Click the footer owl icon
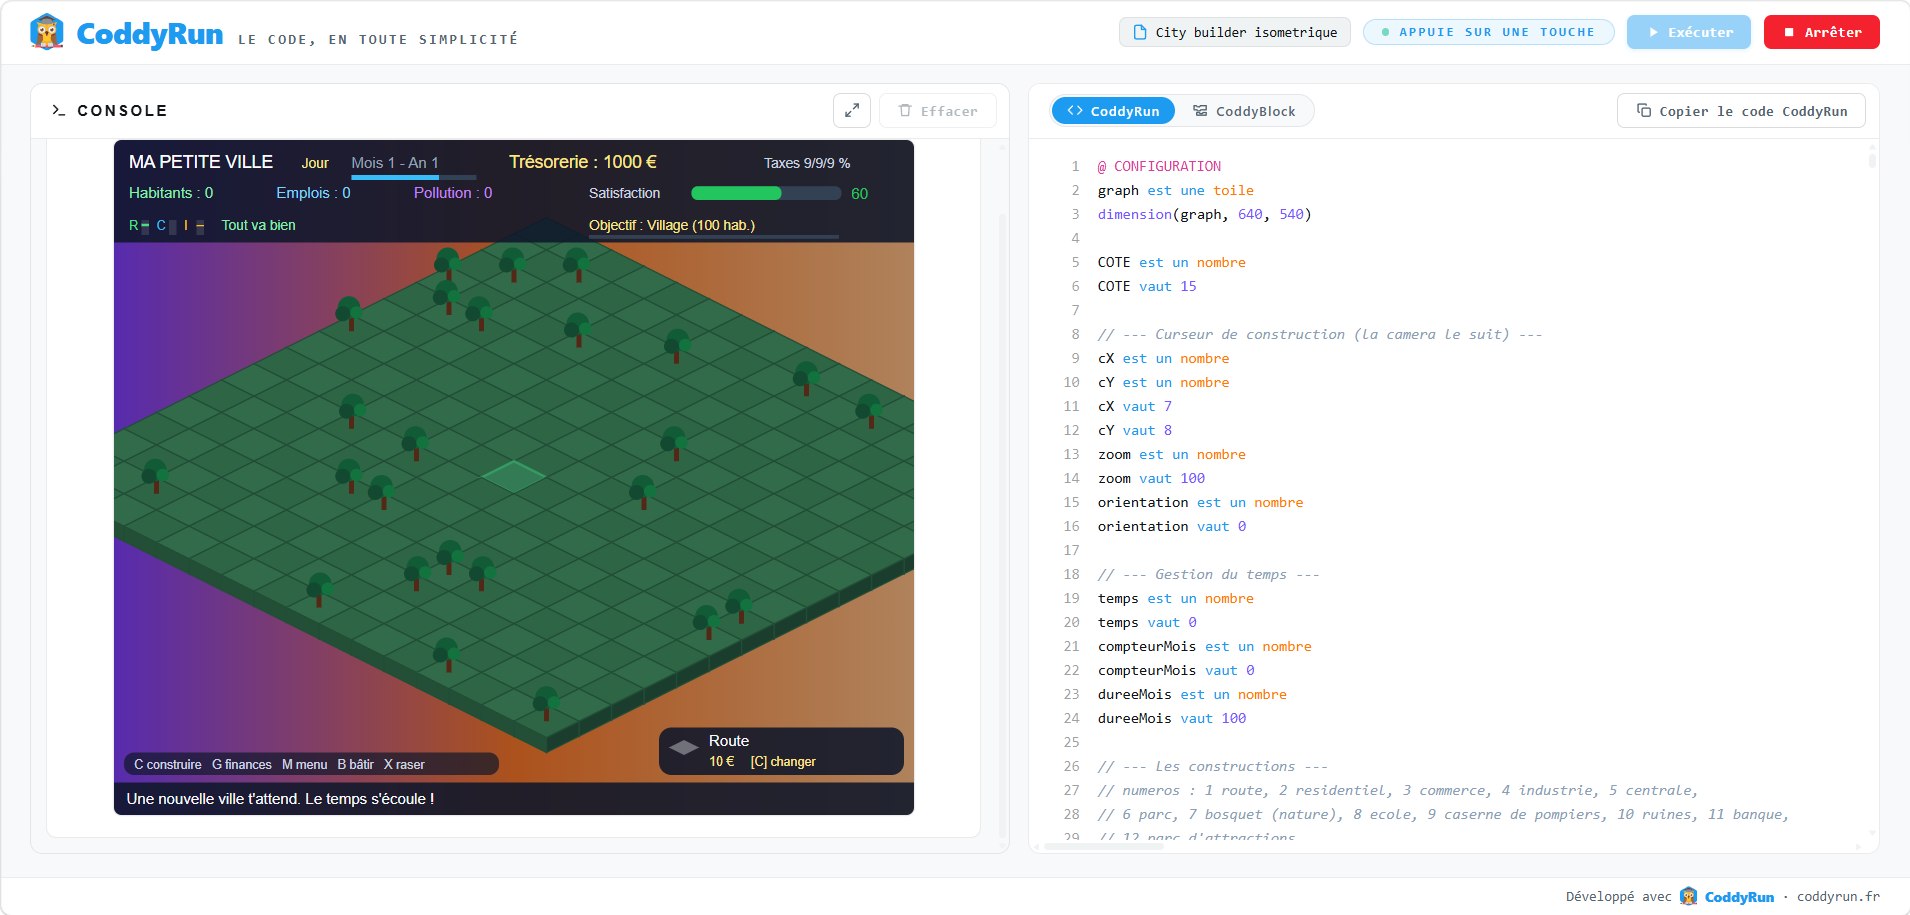Screen dimensions: 1910x915 (x=1689, y=896)
